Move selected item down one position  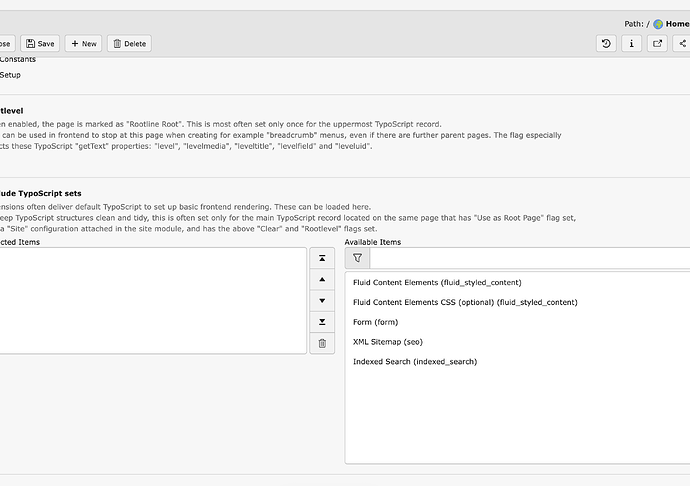click(322, 300)
